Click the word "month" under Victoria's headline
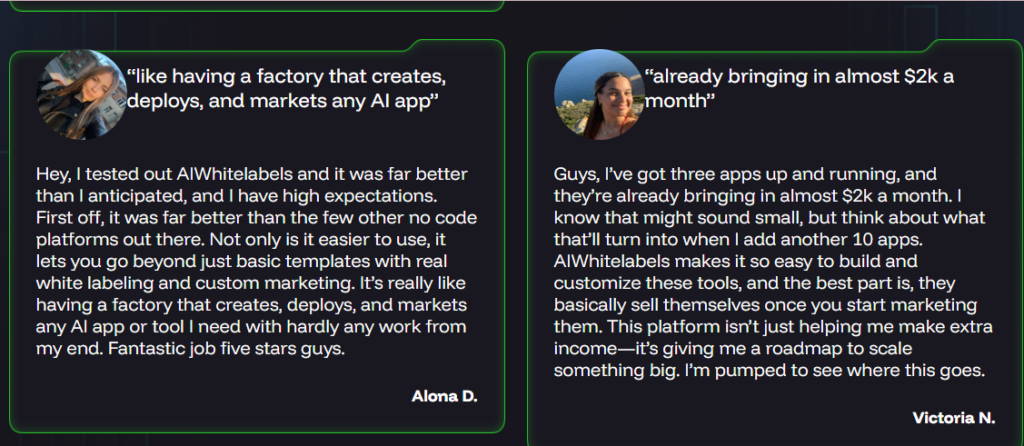 (680, 102)
